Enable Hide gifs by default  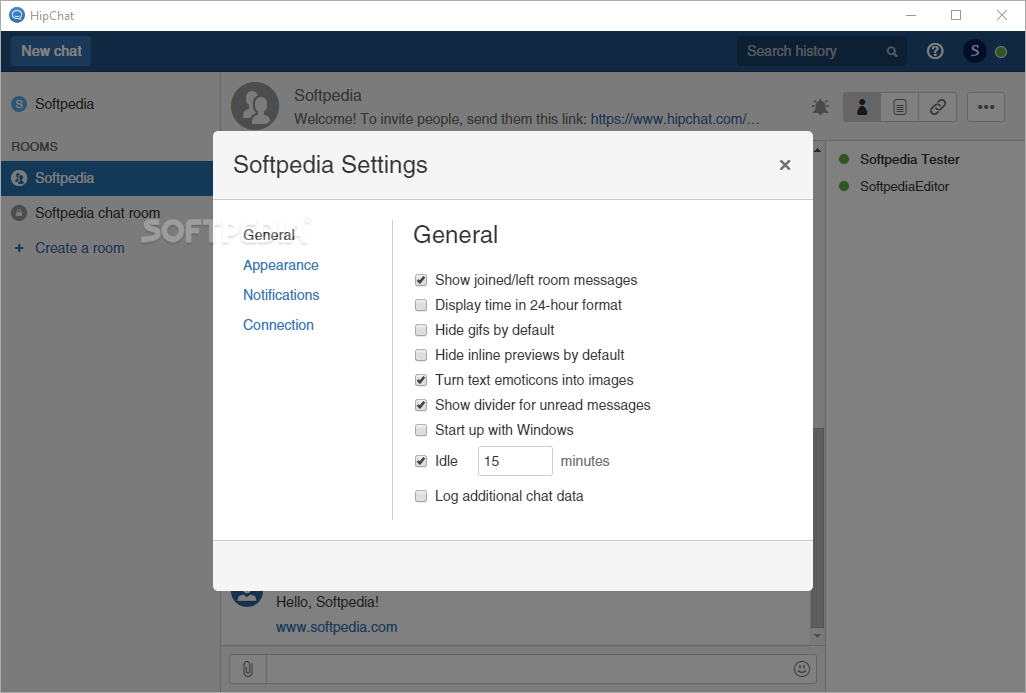421,330
